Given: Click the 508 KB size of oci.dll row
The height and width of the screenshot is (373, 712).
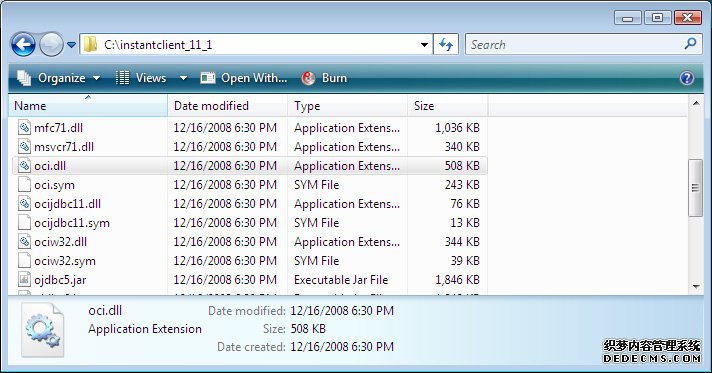Looking at the screenshot, I should pyautogui.click(x=462, y=166).
